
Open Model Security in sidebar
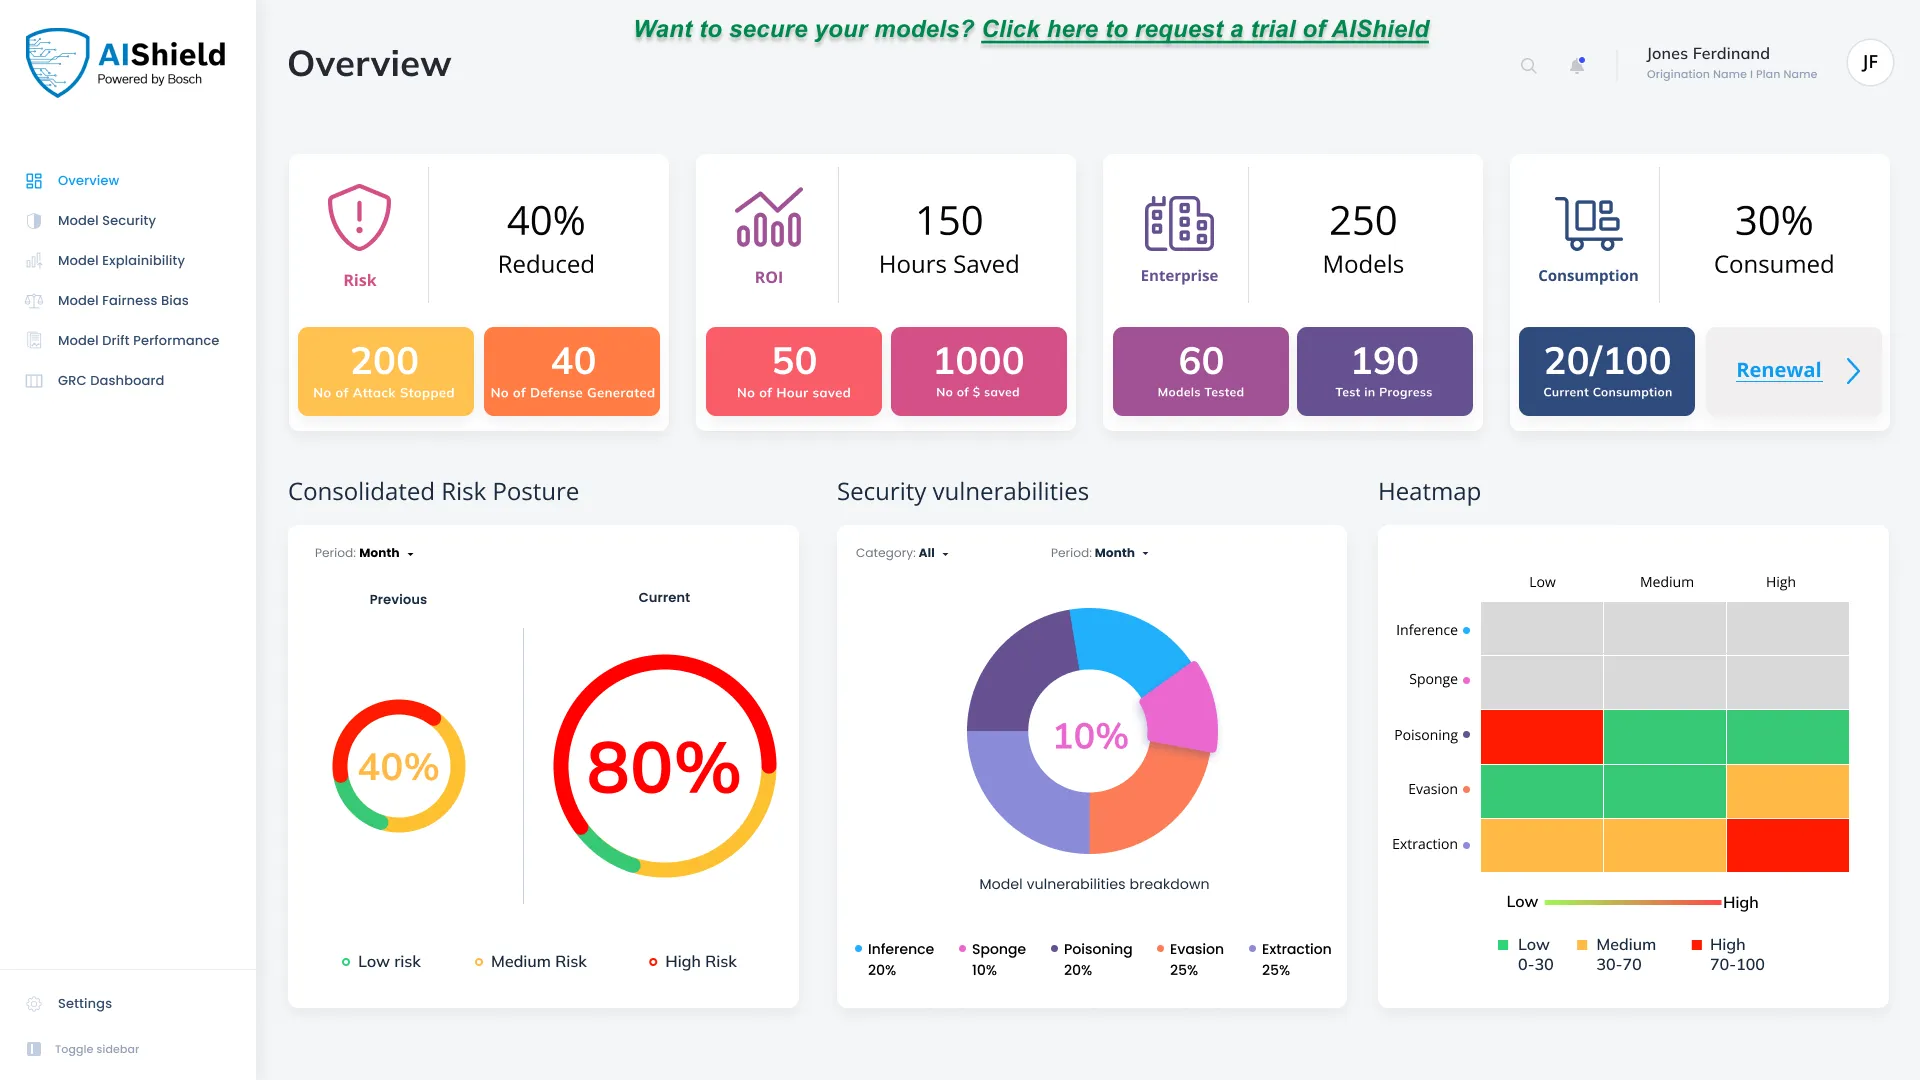(106, 220)
